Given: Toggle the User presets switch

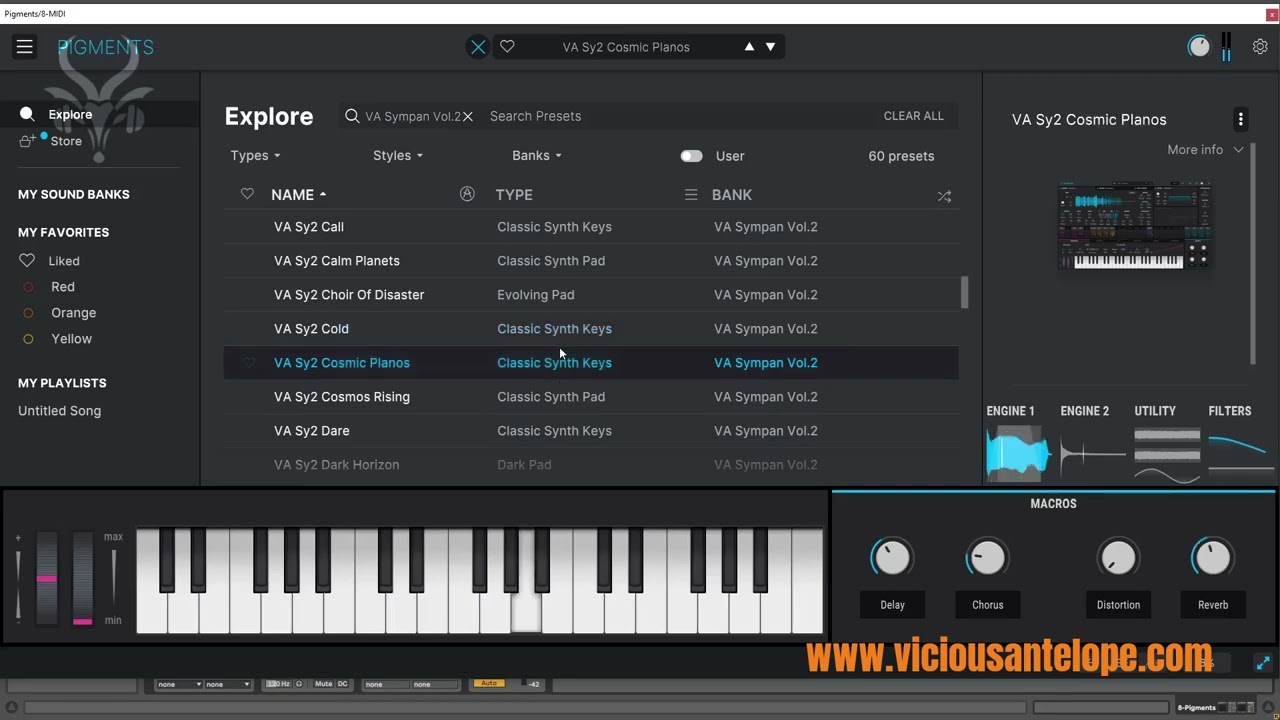Looking at the screenshot, I should (x=691, y=156).
